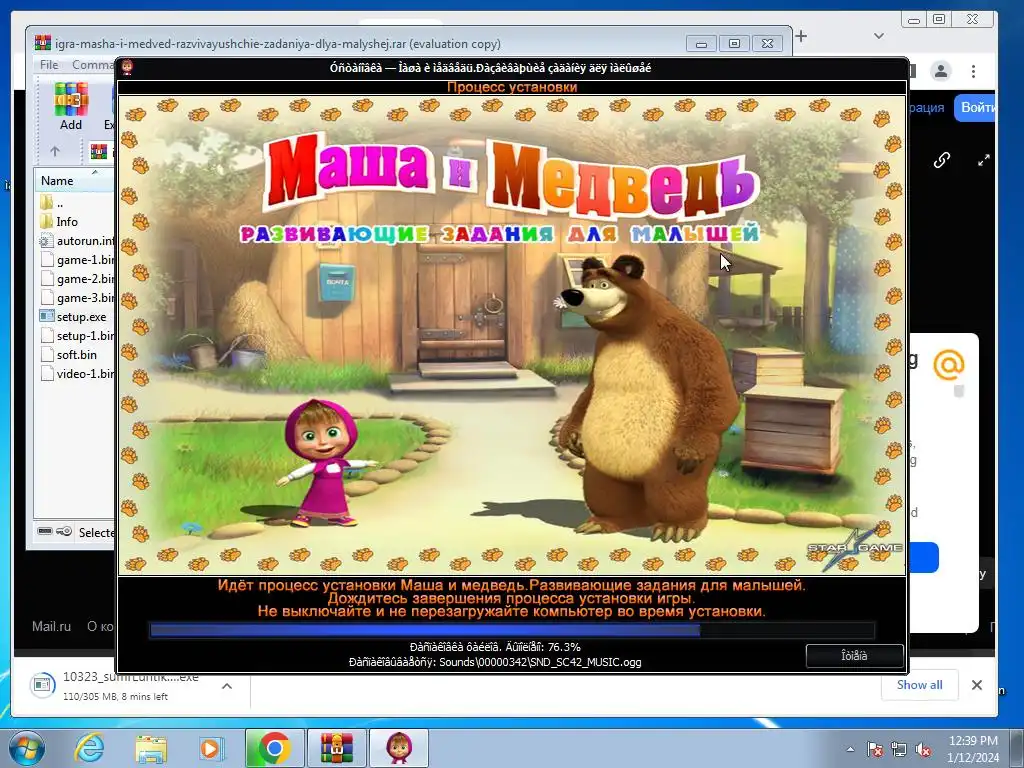Click the WinRAR status bar key icon
Viewport: 1024px width, 768px height.
tap(64, 531)
